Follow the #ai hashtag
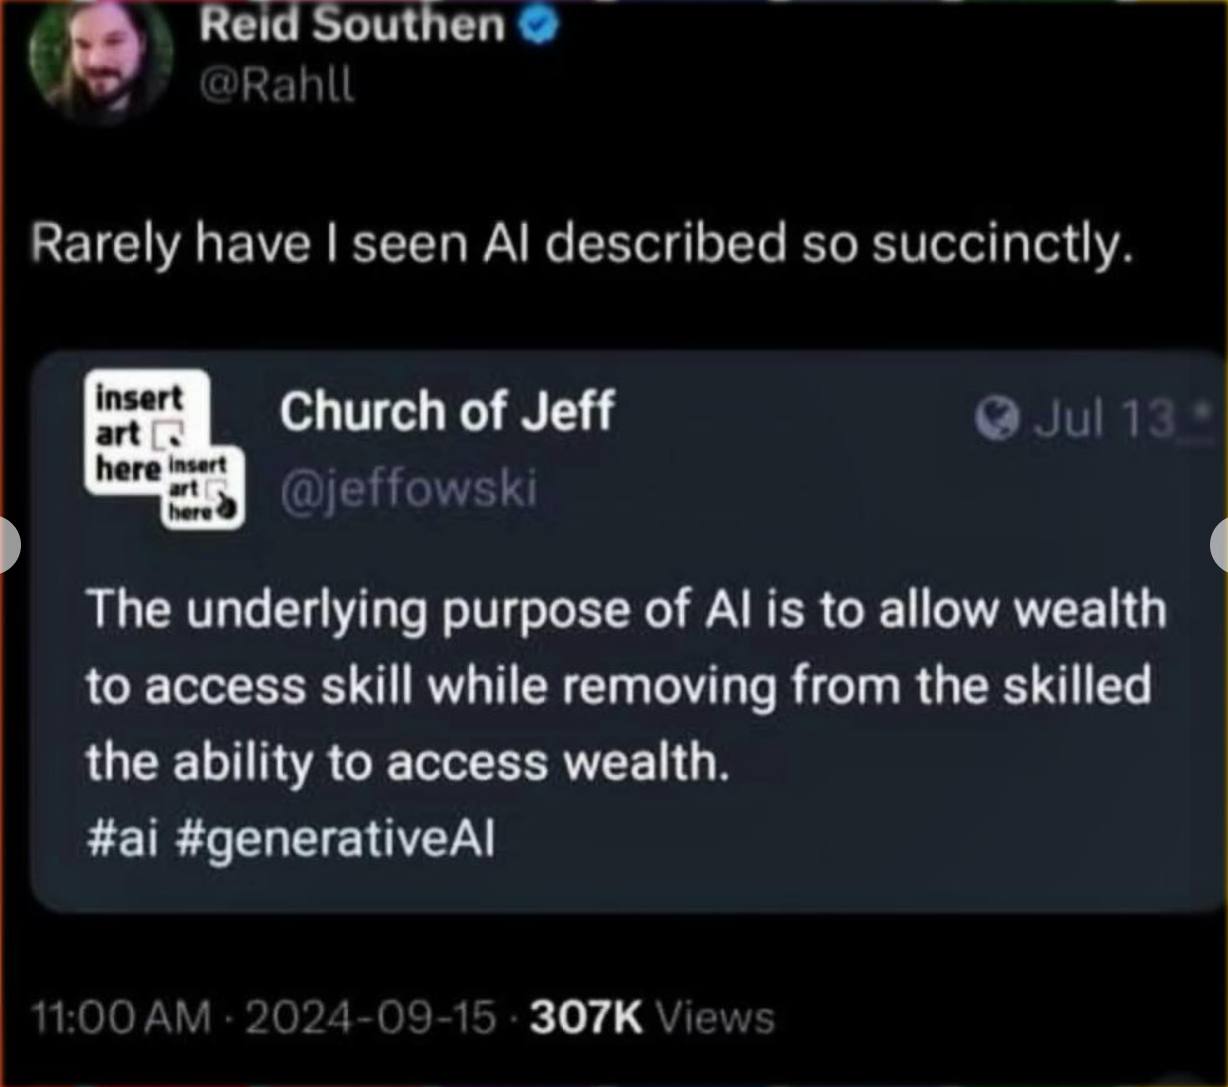The width and height of the screenshot is (1228, 1087). pyautogui.click(x=123, y=838)
